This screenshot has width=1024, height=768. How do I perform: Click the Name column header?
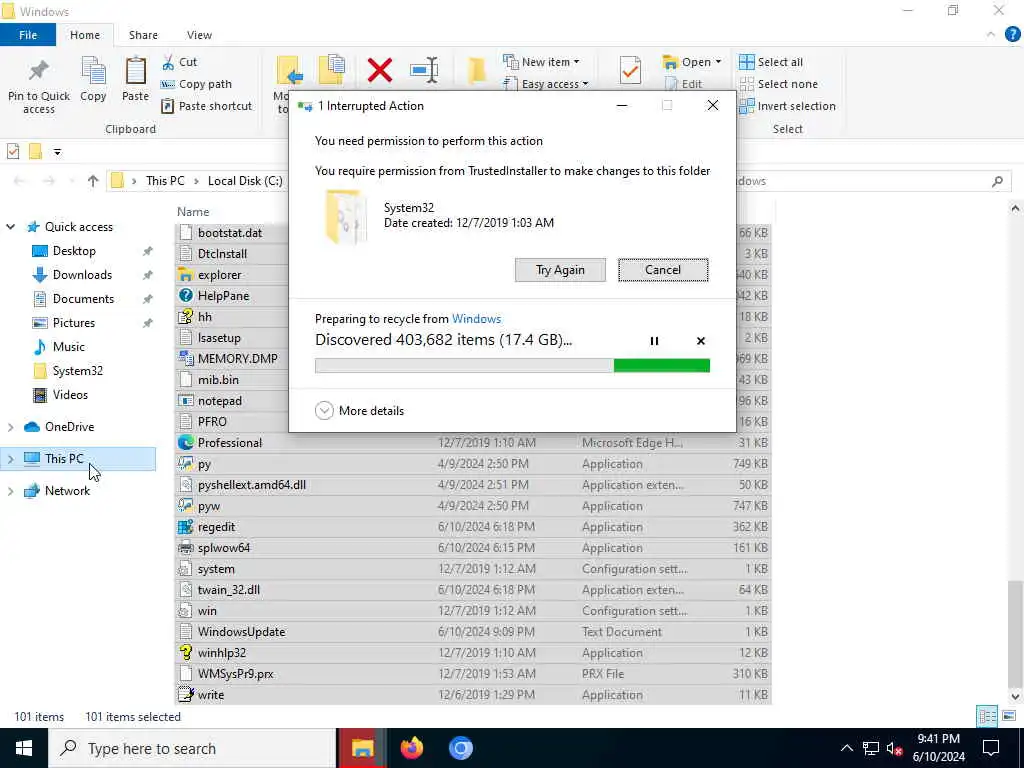pos(193,212)
